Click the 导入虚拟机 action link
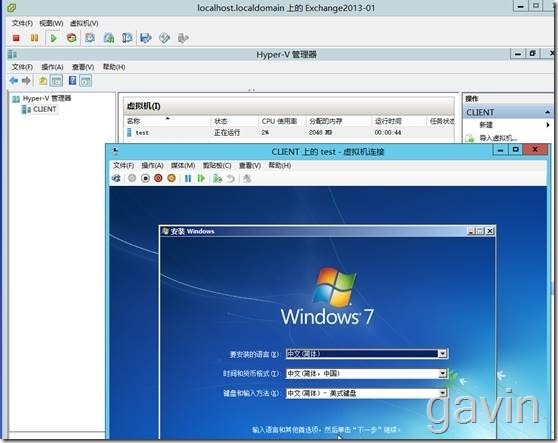The width and height of the screenshot is (558, 443). 498,138
